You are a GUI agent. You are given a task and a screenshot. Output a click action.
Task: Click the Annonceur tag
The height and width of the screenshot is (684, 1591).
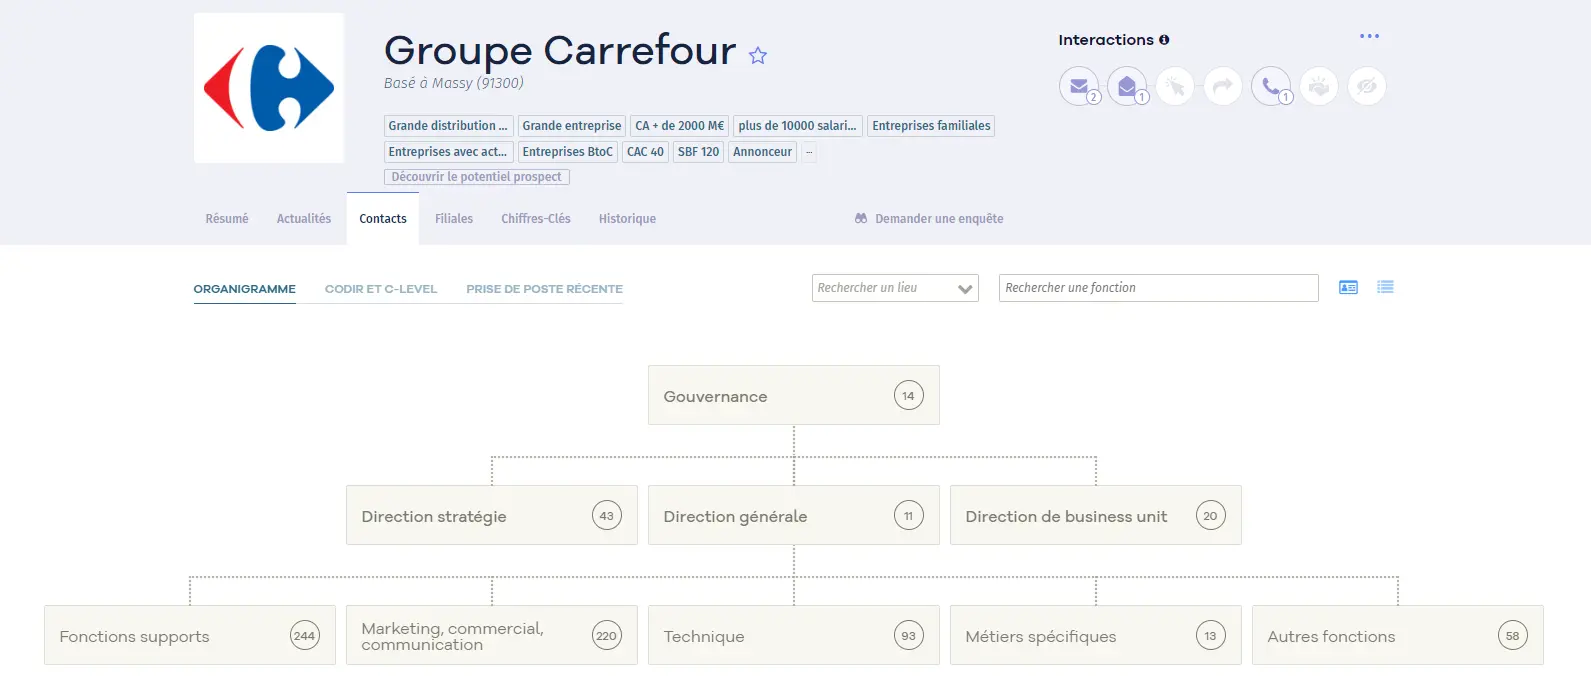point(762,152)
